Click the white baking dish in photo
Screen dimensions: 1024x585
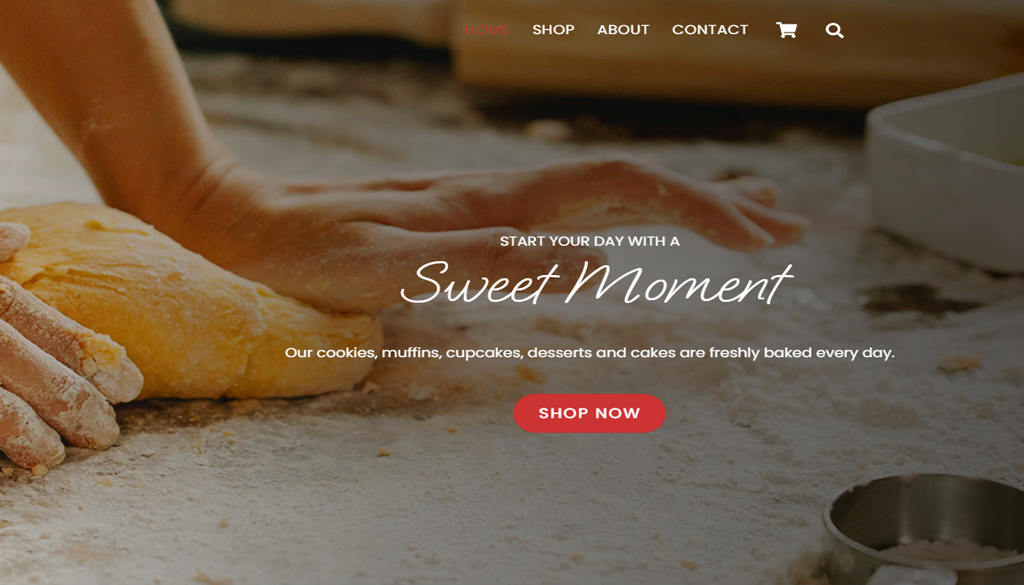point(947,173)
